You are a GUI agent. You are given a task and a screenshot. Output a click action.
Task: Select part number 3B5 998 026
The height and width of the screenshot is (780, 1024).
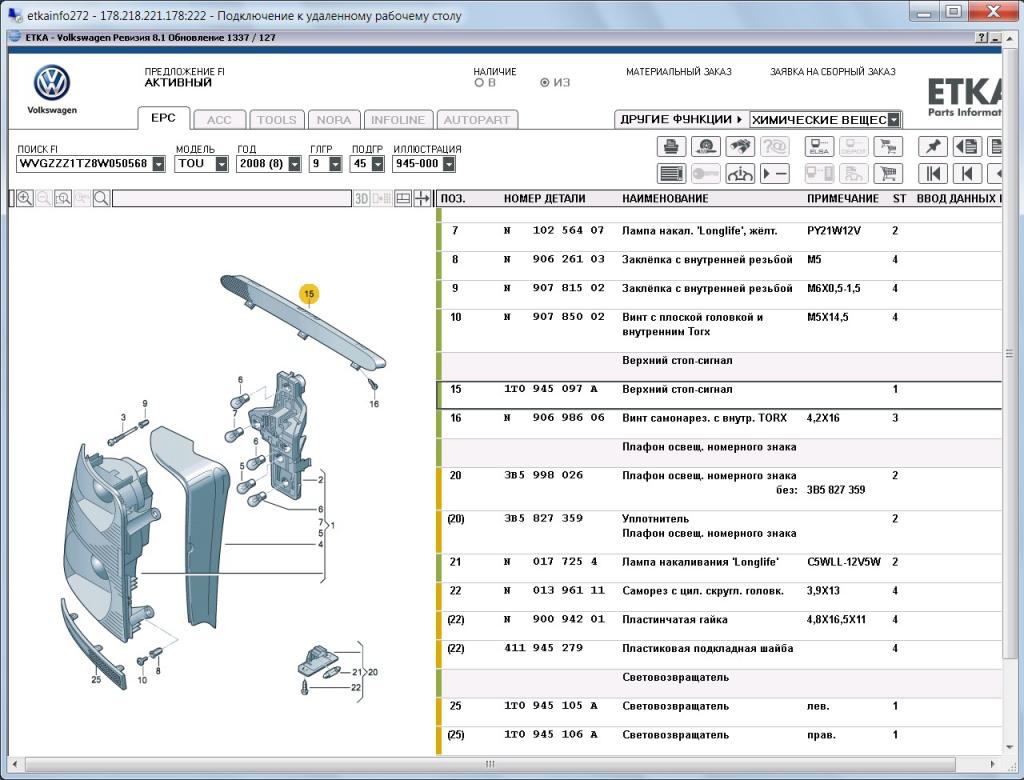point(543,476)
